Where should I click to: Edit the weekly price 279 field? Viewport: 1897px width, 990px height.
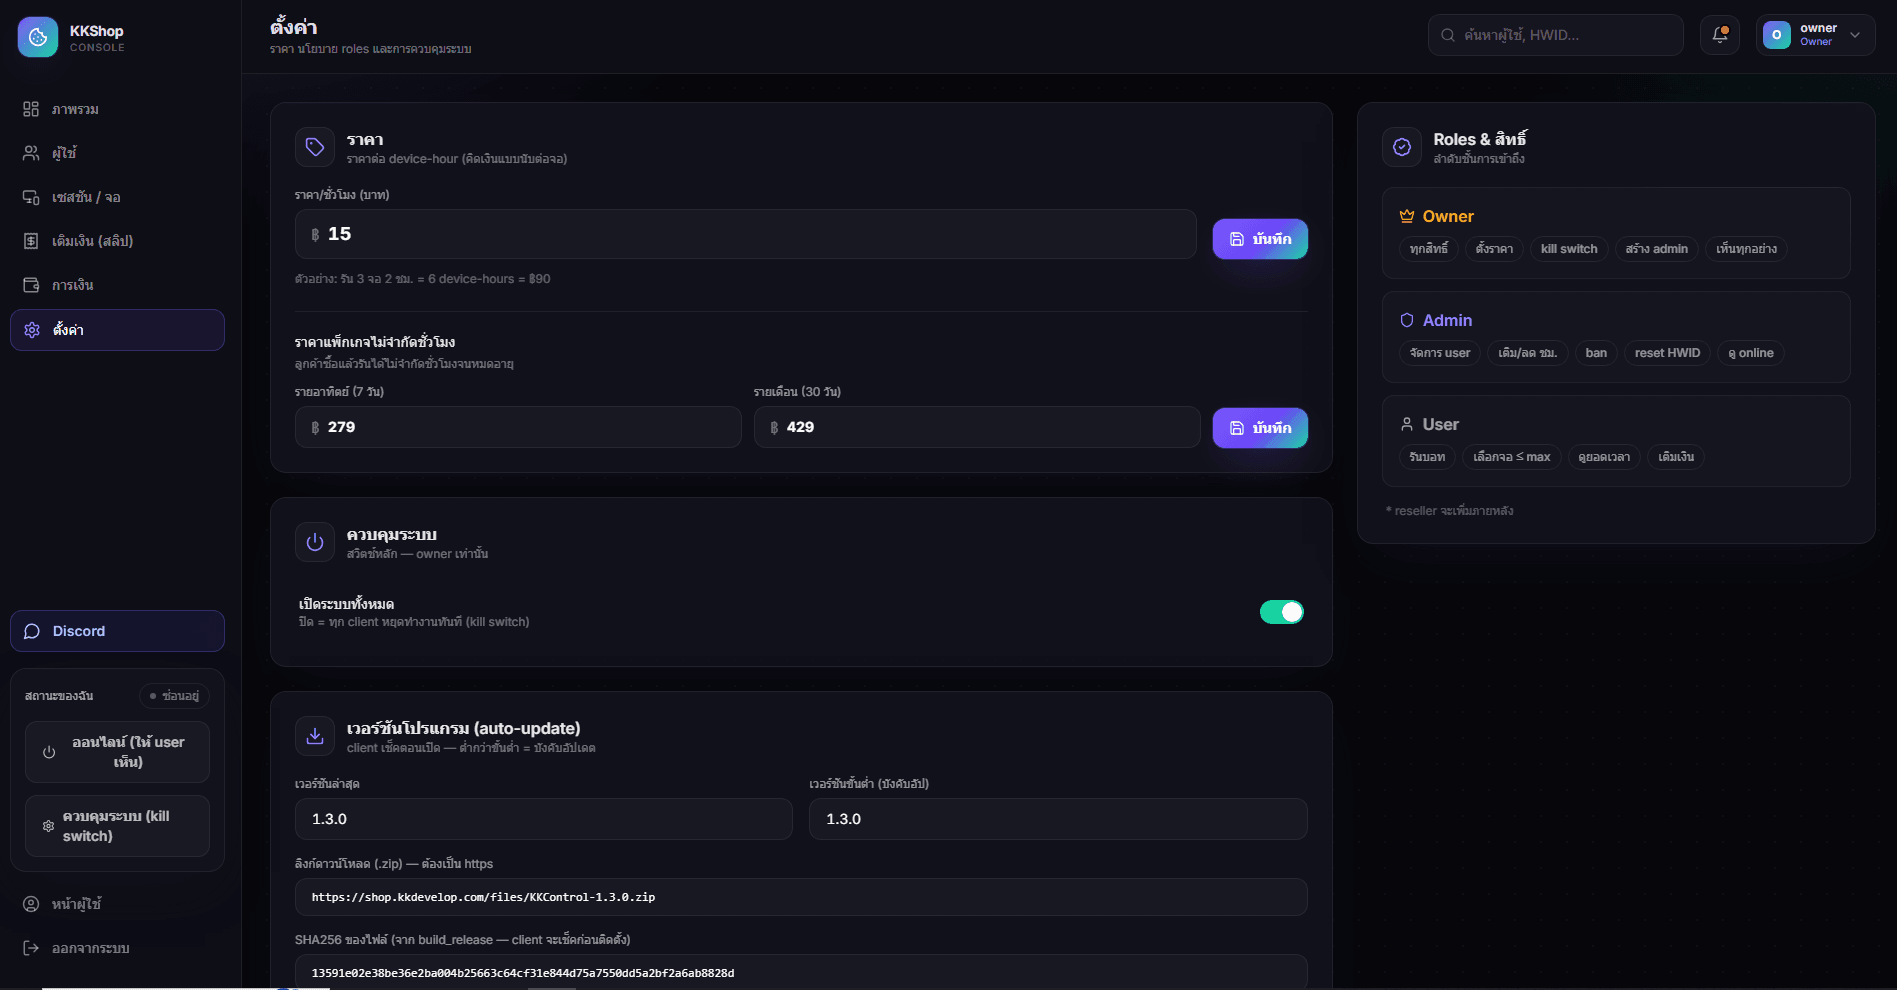pos(518,427)
